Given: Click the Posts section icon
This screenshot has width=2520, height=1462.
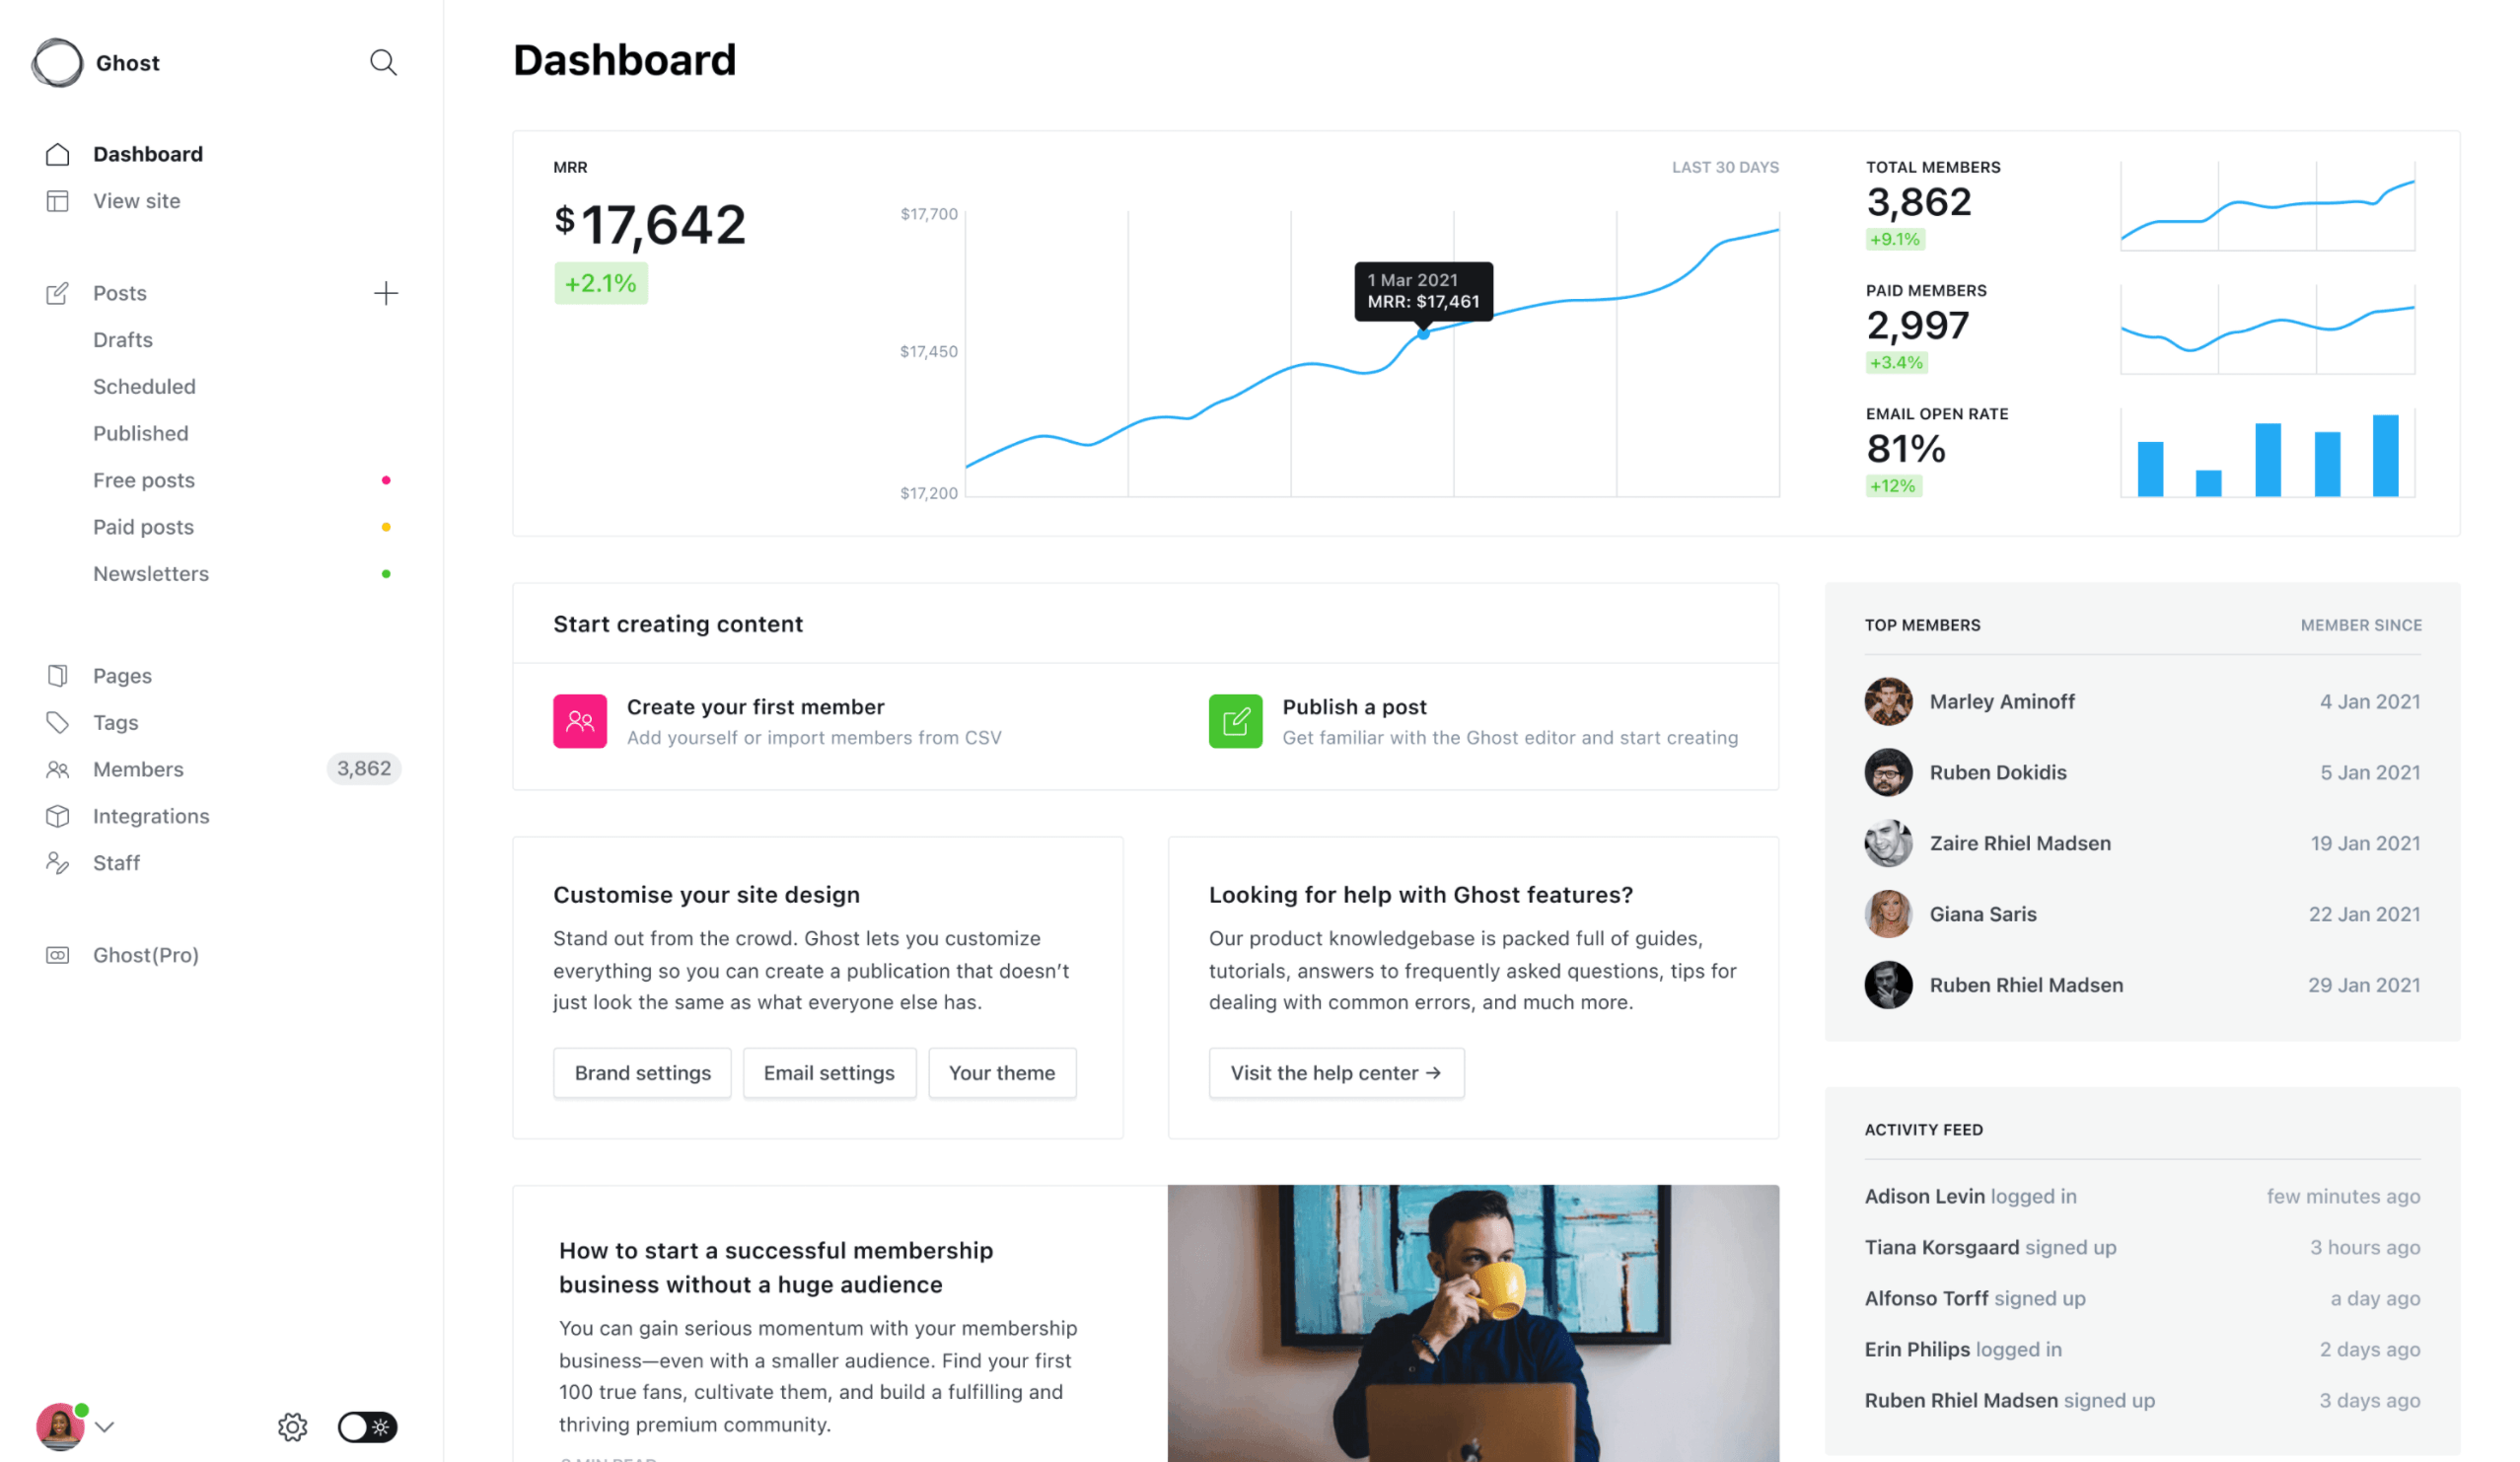Looking at the screenshot, I should point(57,291).
